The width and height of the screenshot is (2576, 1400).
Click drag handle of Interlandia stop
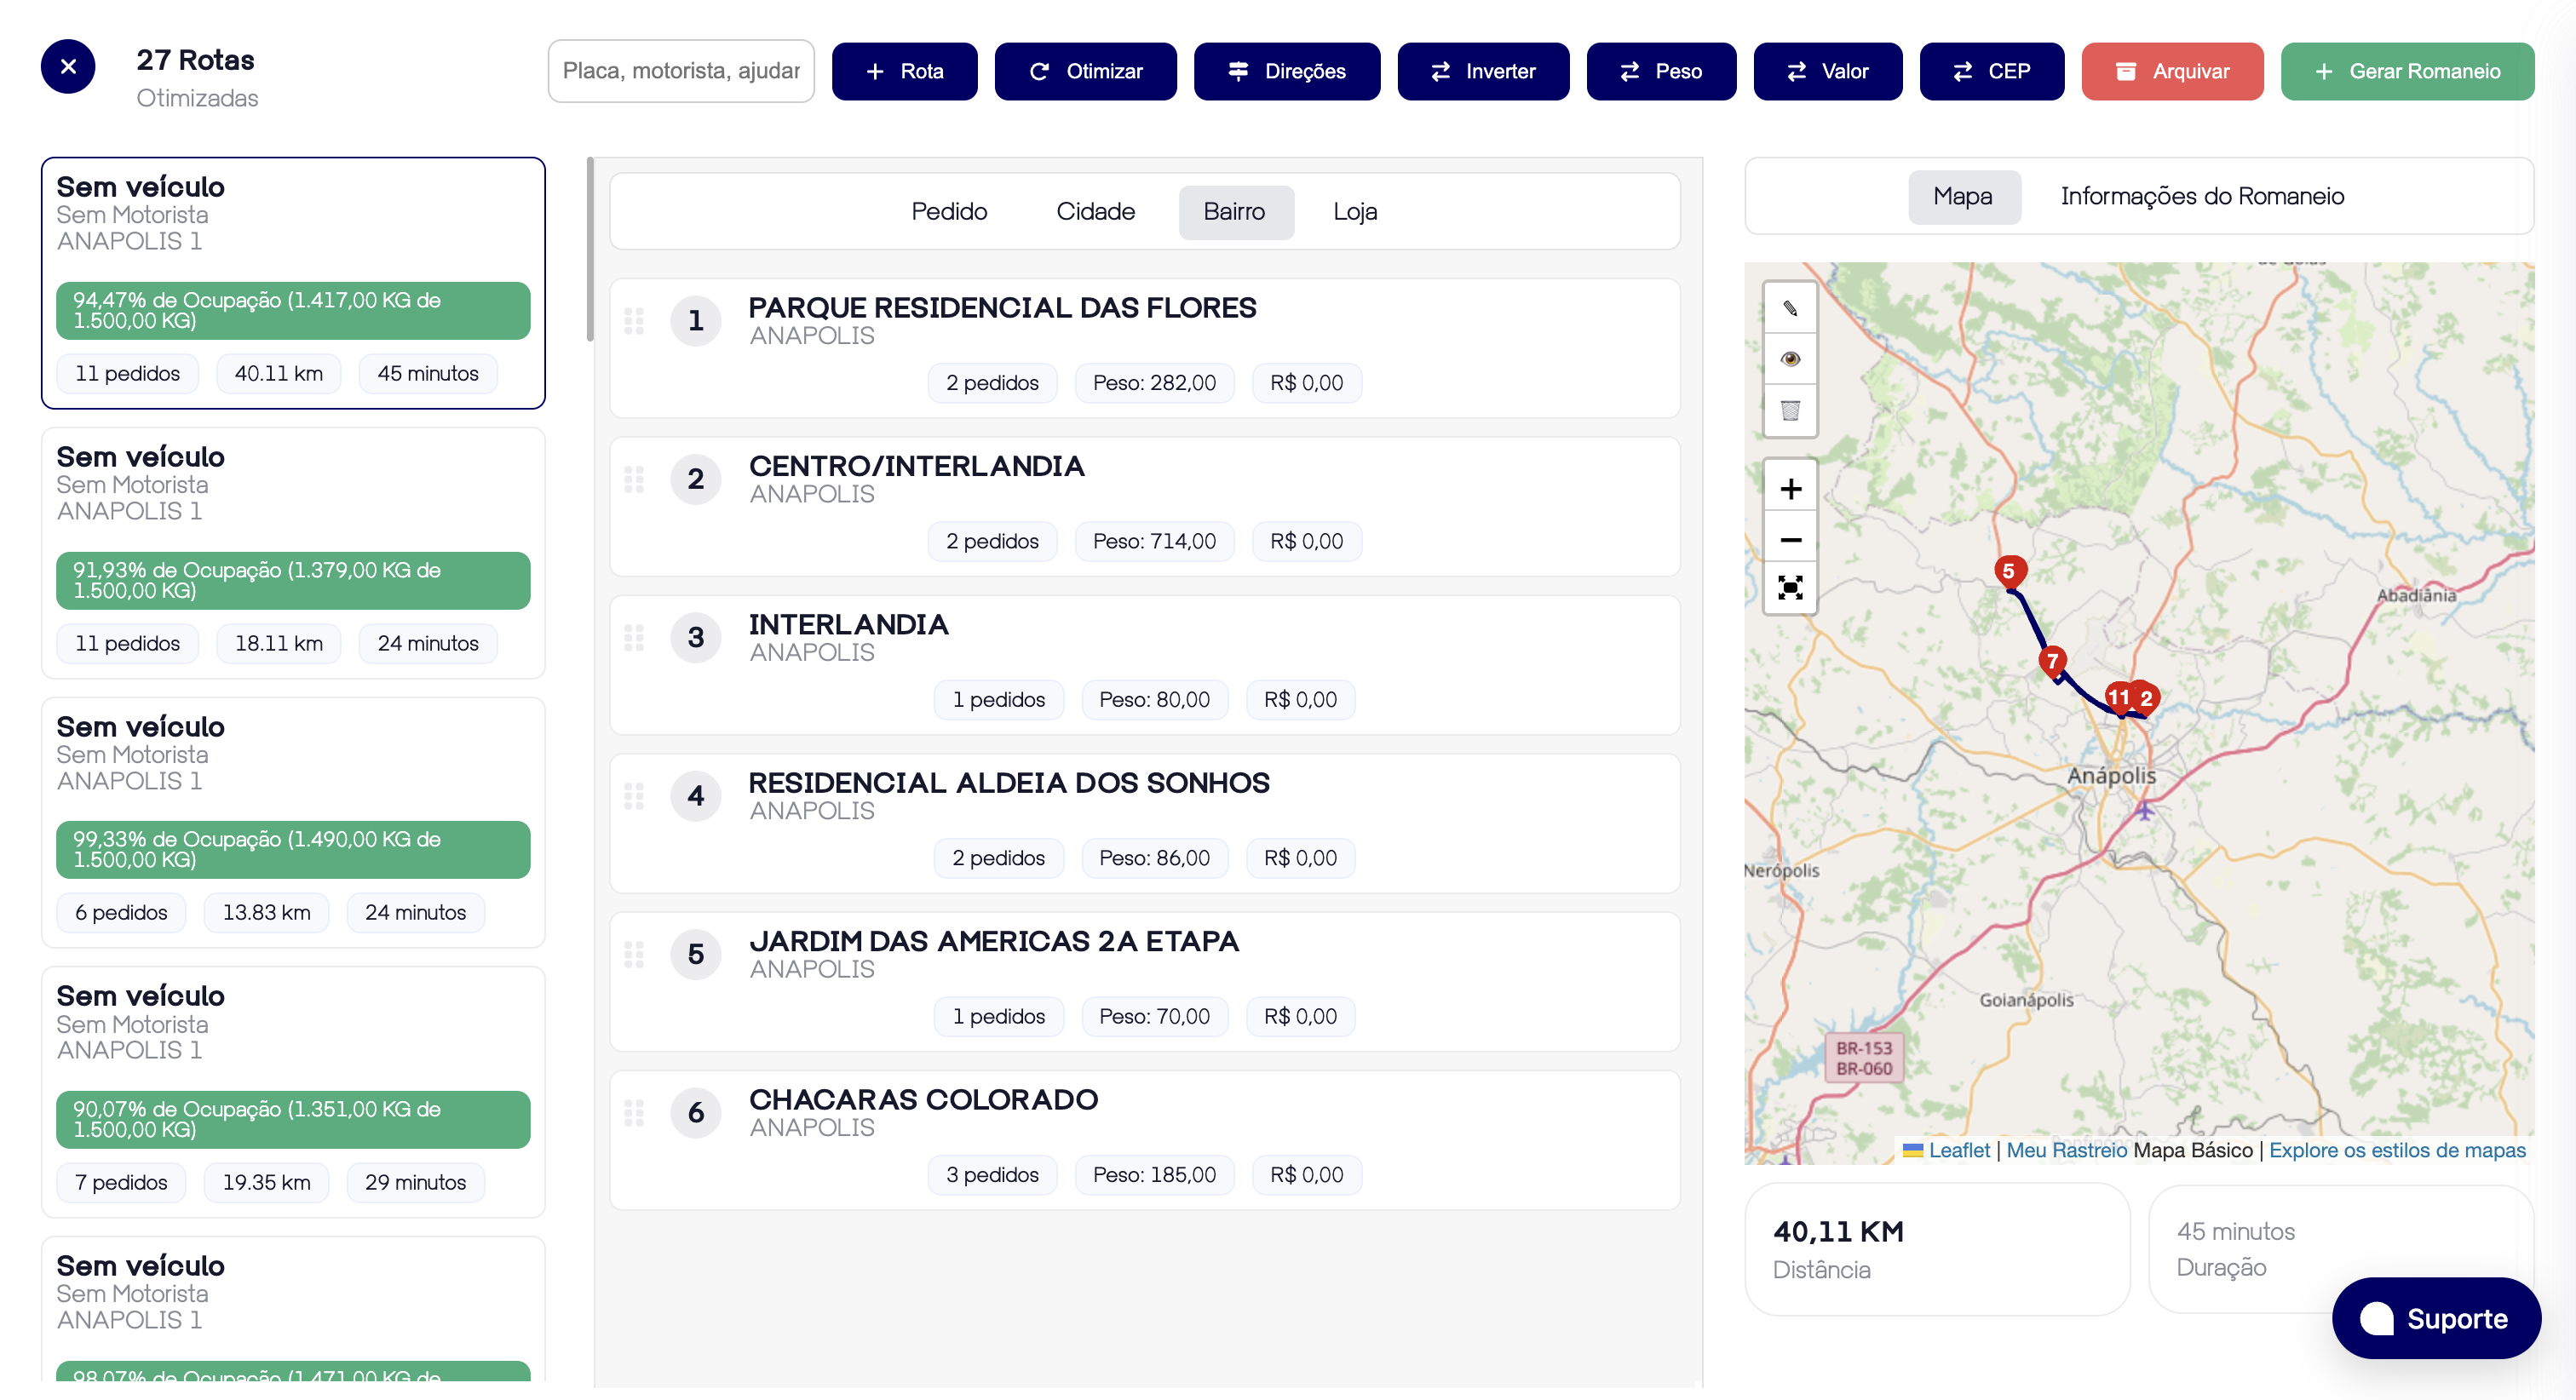pos(634,638)
